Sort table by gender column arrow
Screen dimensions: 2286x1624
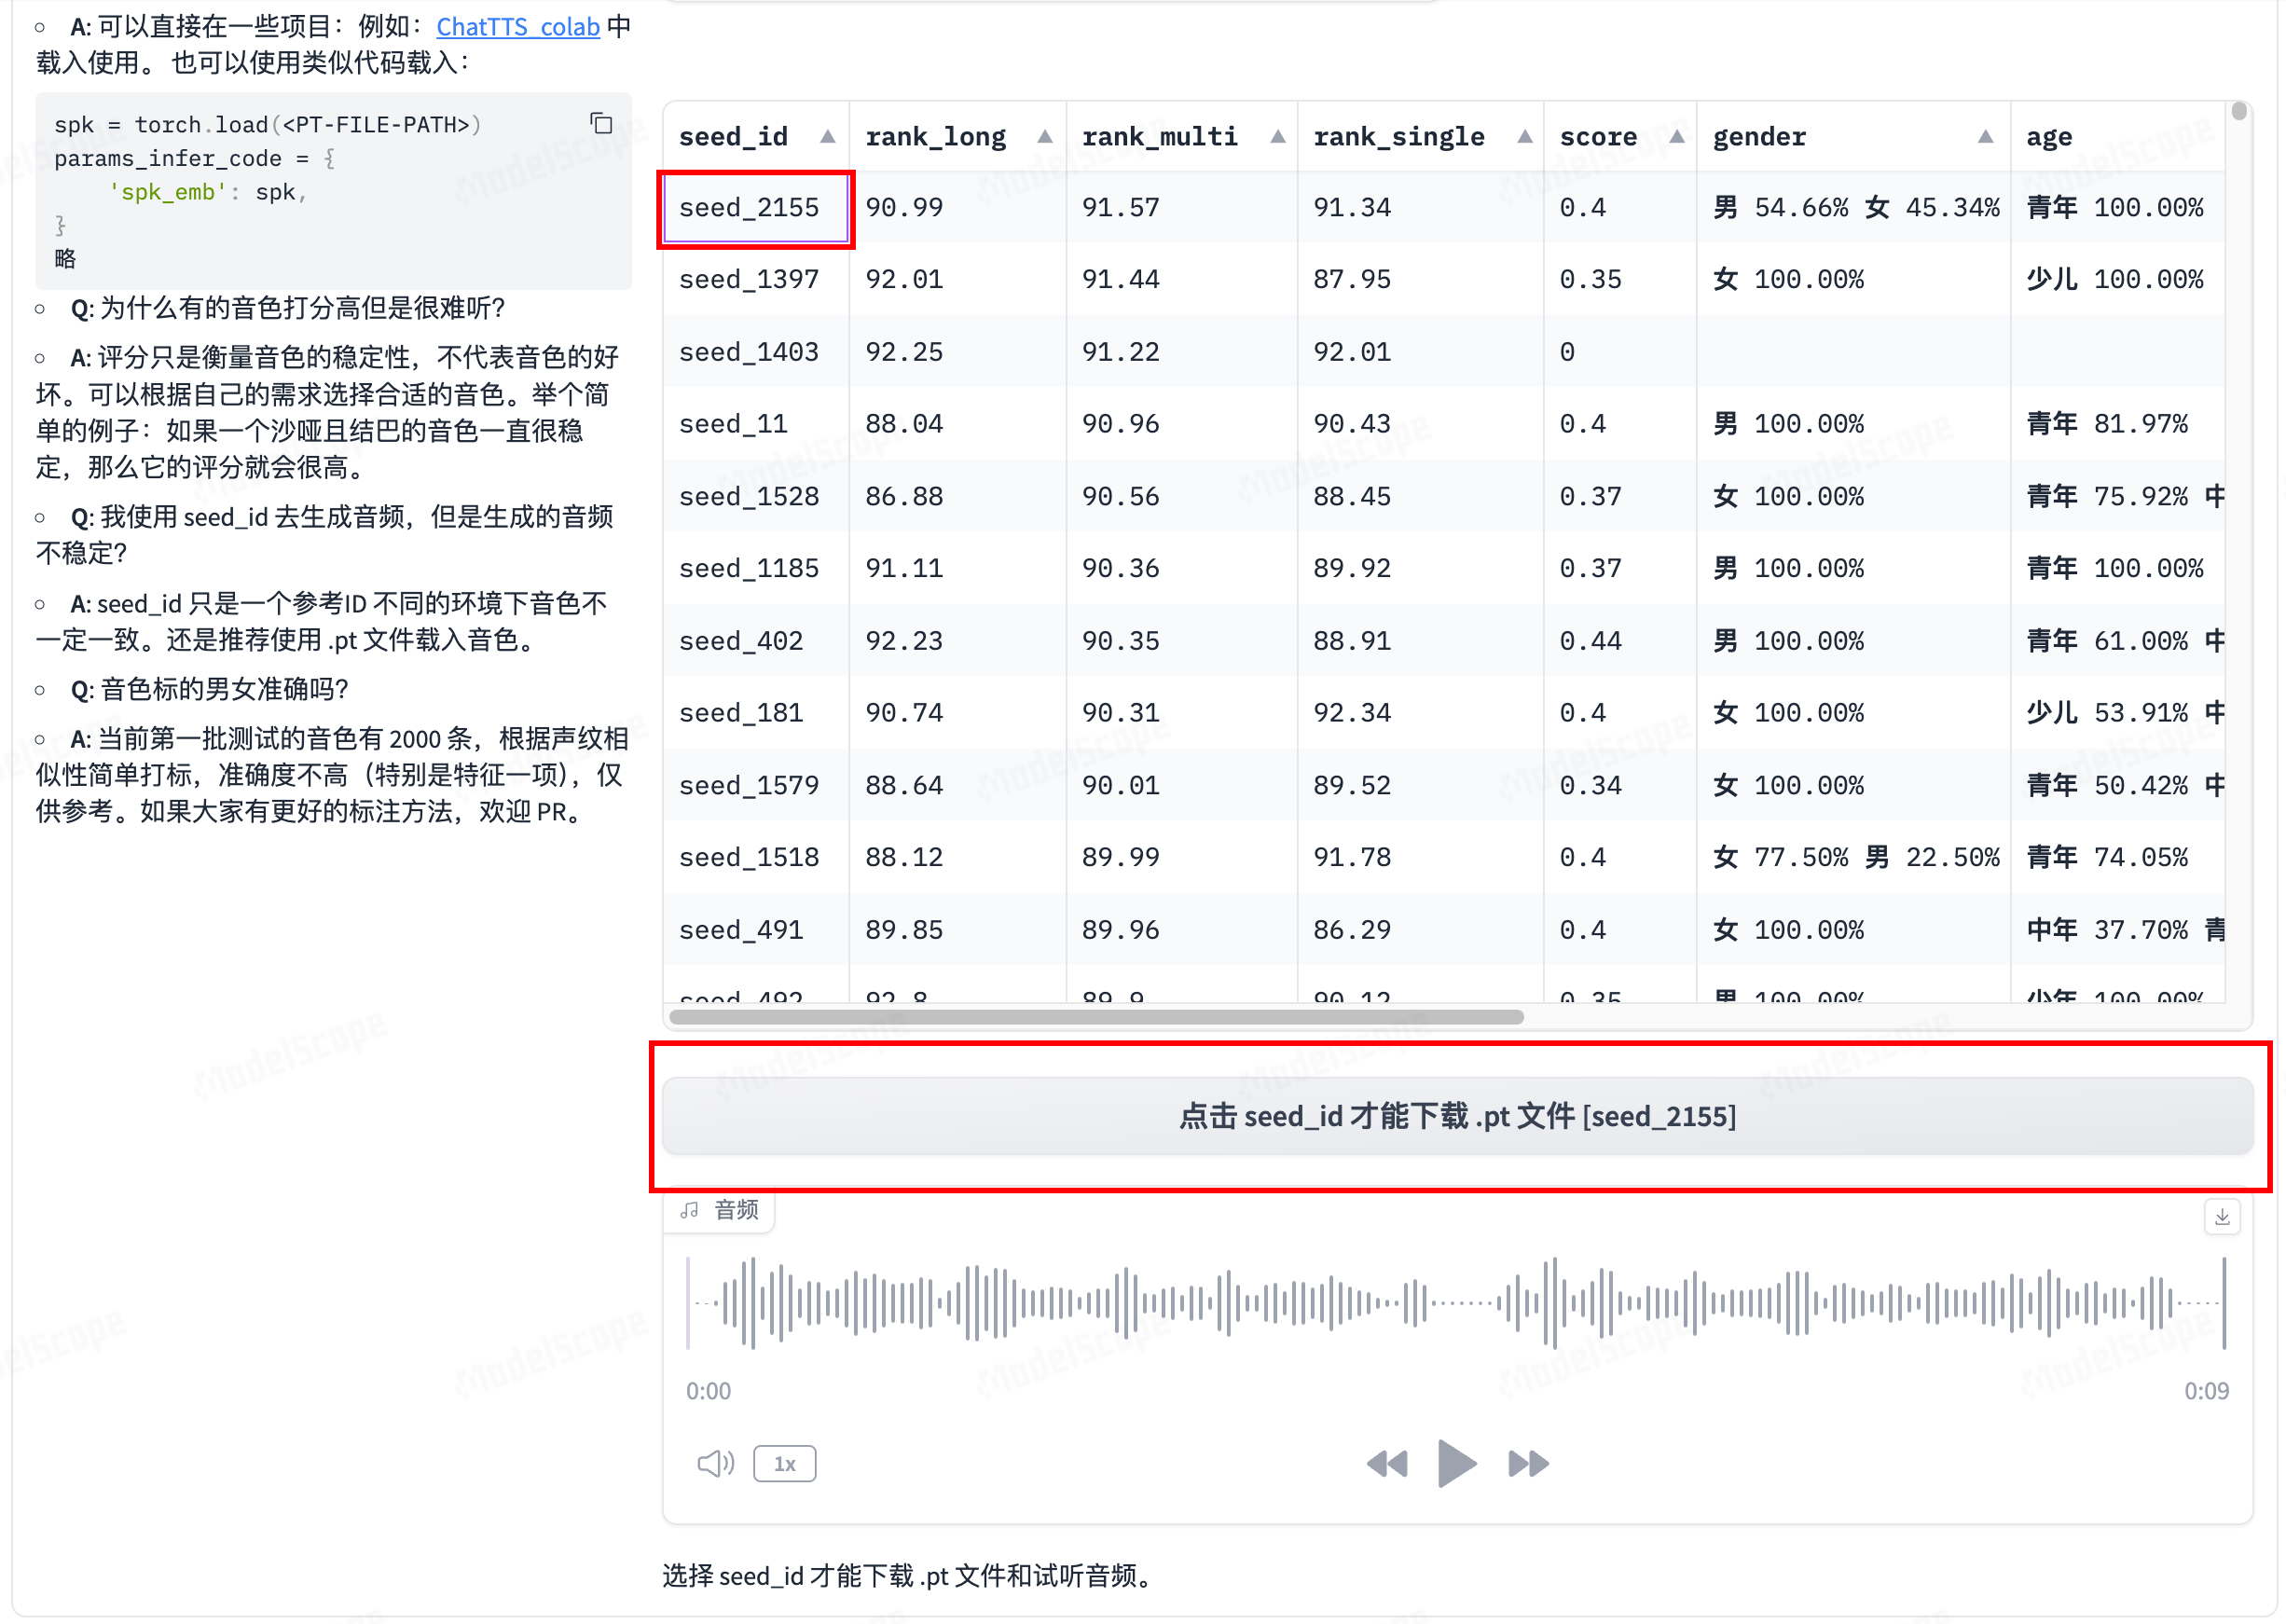click(1985, 137)
